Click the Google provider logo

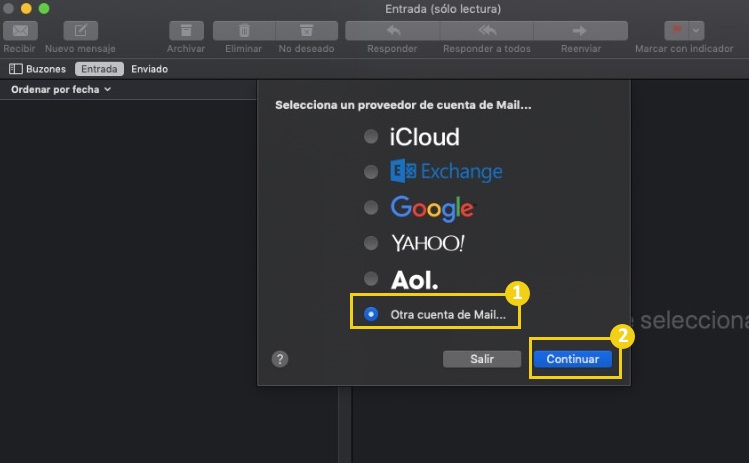(433, 208)
